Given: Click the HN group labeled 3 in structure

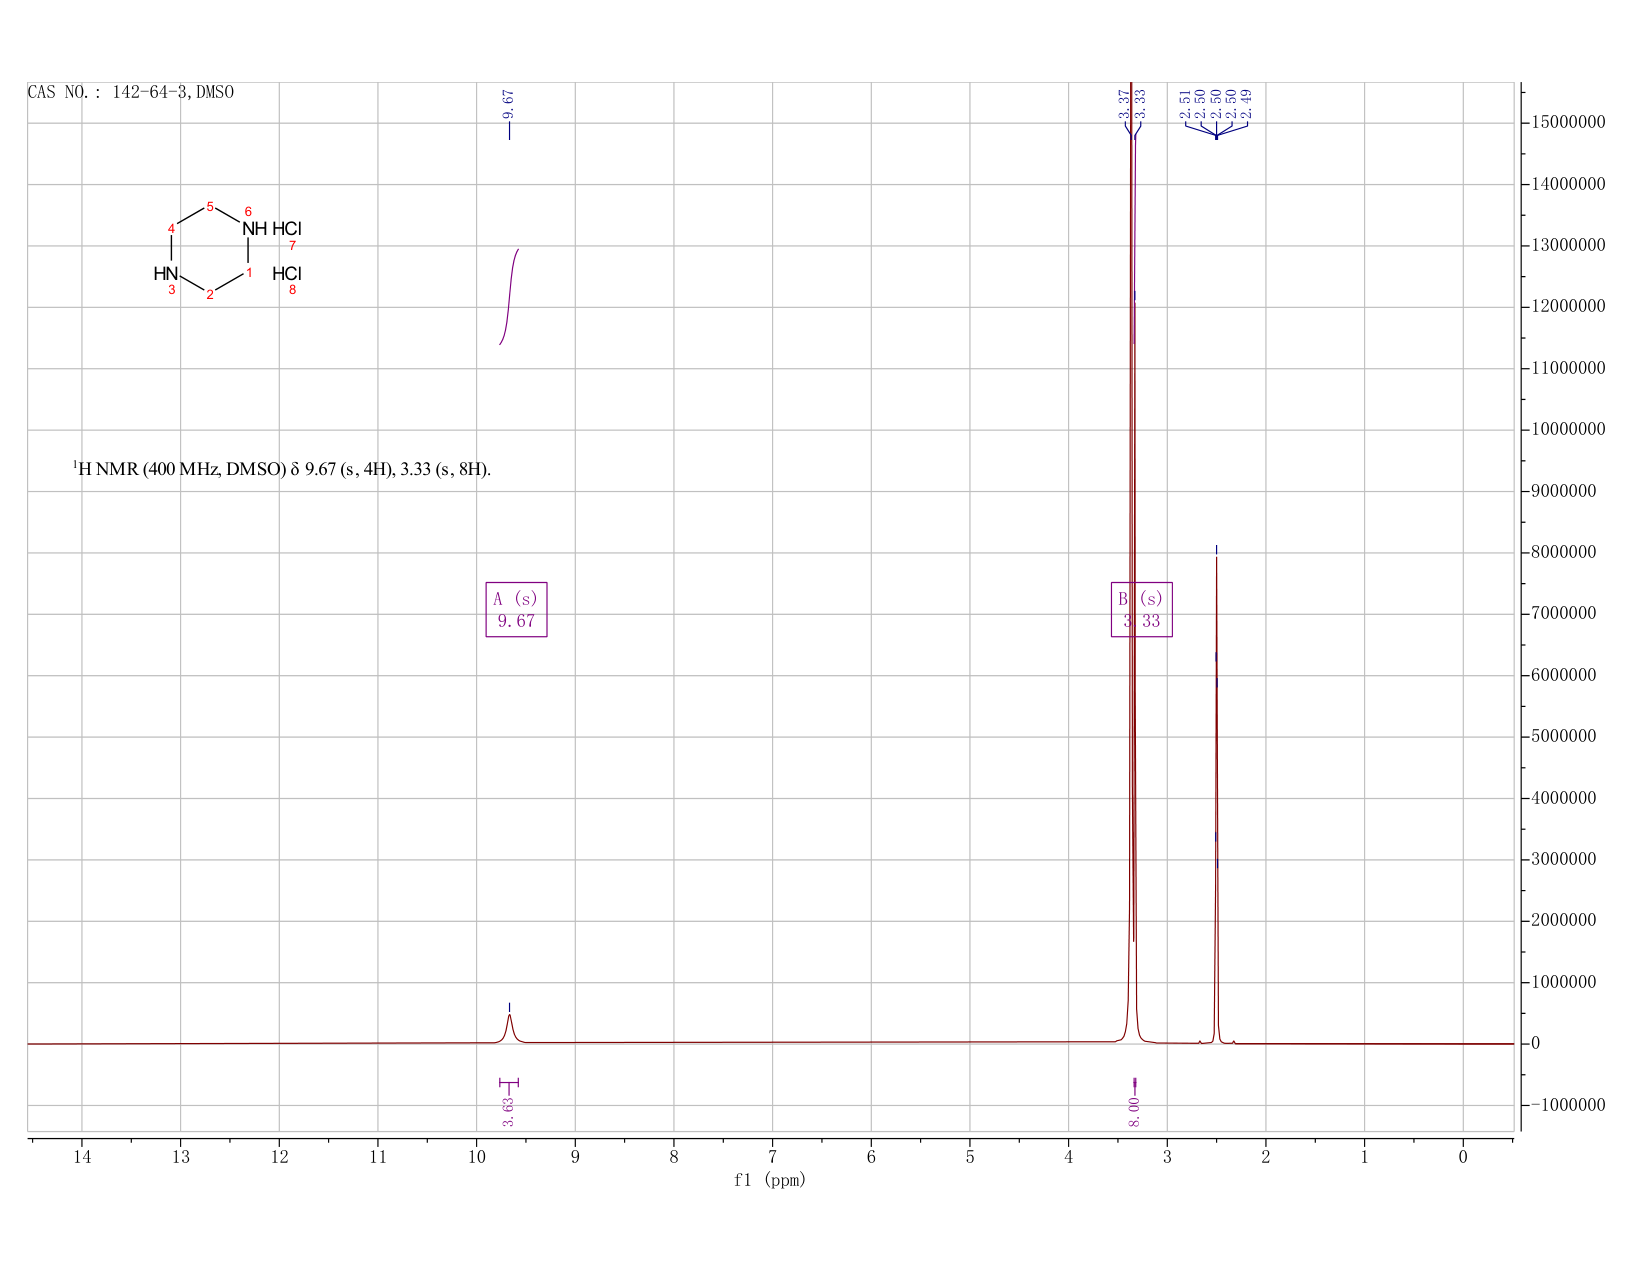Looking at the screenshot, I should [x=166, y=273].
